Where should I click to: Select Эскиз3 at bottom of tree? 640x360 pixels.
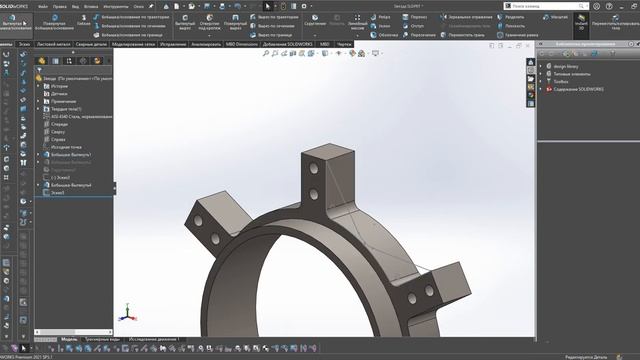coord(57,193)
